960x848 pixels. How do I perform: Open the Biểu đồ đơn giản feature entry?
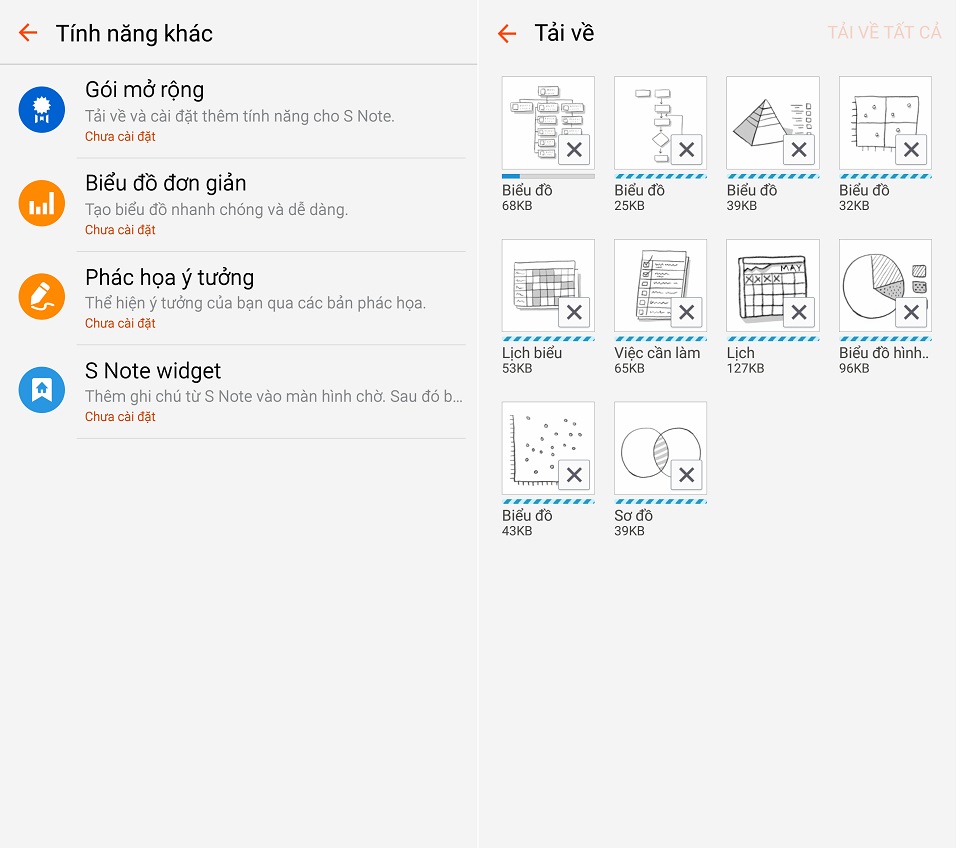[x=270, y=204]
